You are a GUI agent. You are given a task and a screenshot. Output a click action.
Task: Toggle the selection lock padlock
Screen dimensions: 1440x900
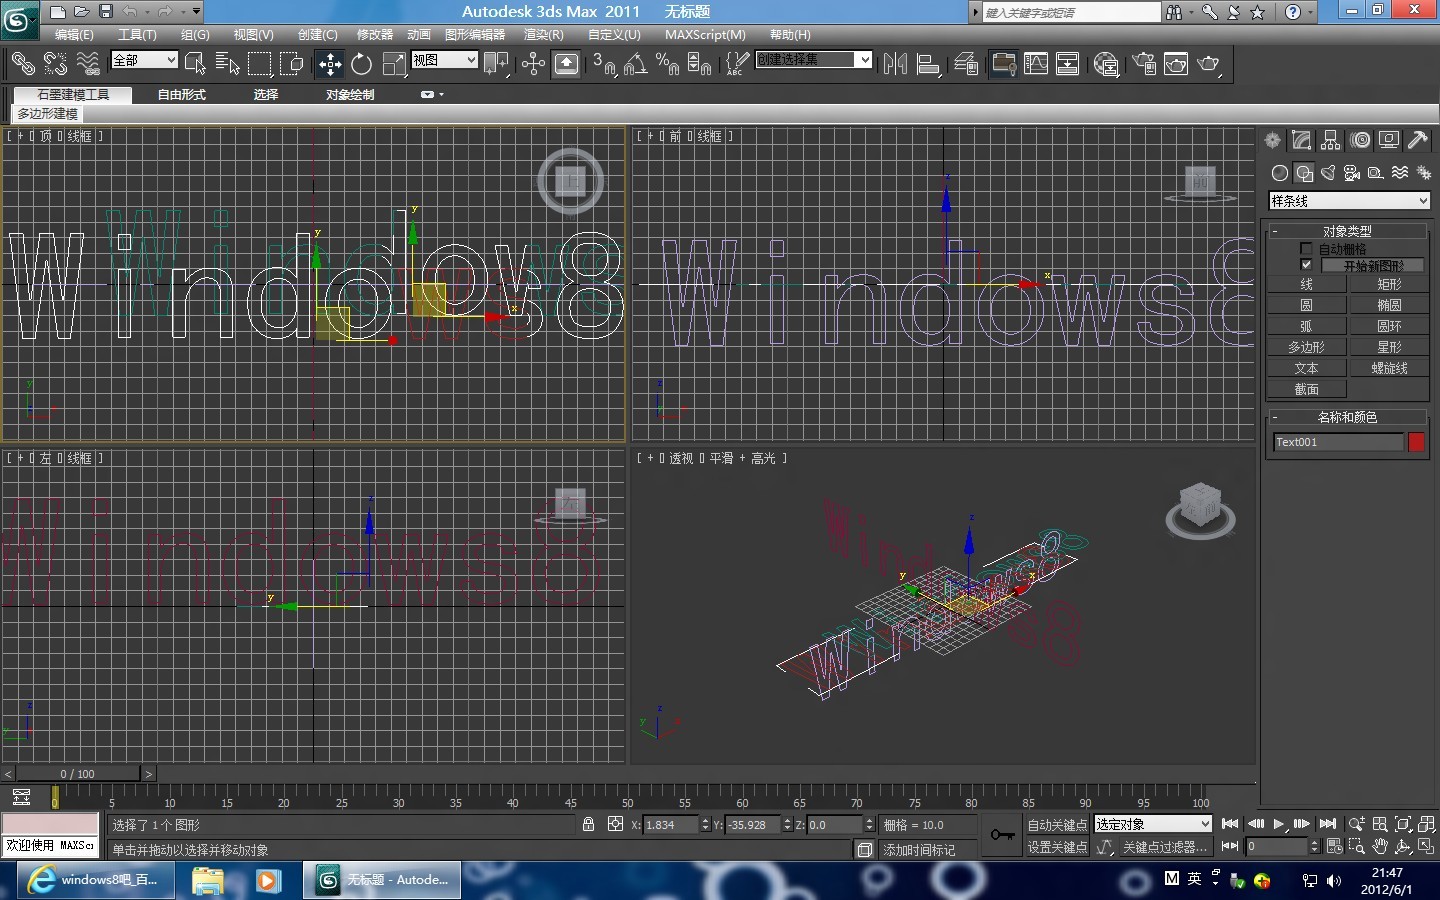(588, 824)
